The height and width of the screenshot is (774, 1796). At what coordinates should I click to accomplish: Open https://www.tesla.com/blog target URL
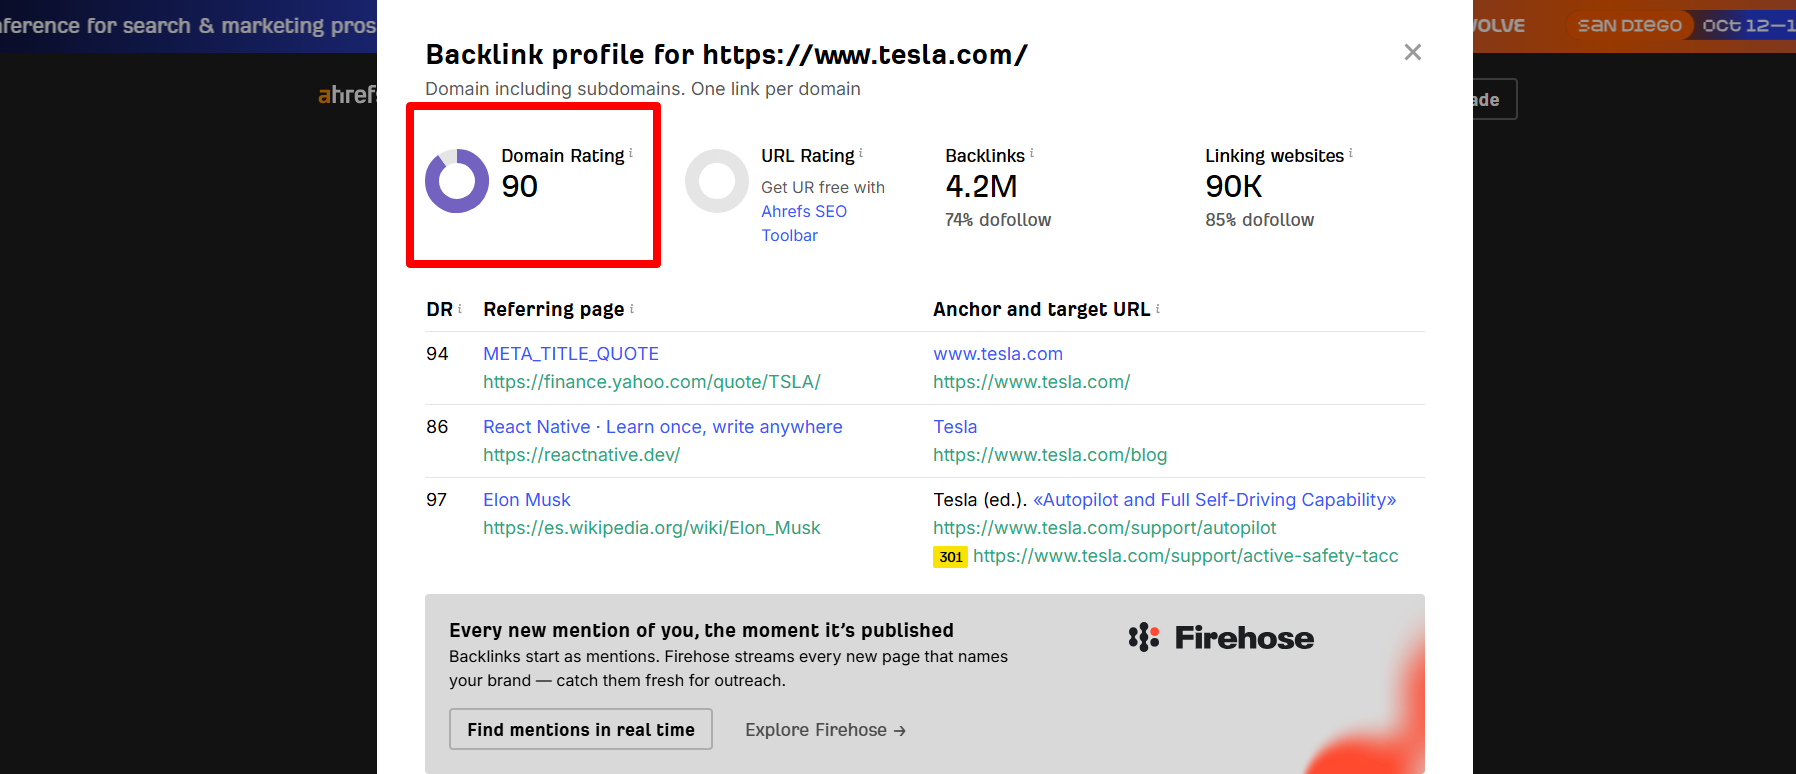pyautogui.click(x=1050, y=455)
